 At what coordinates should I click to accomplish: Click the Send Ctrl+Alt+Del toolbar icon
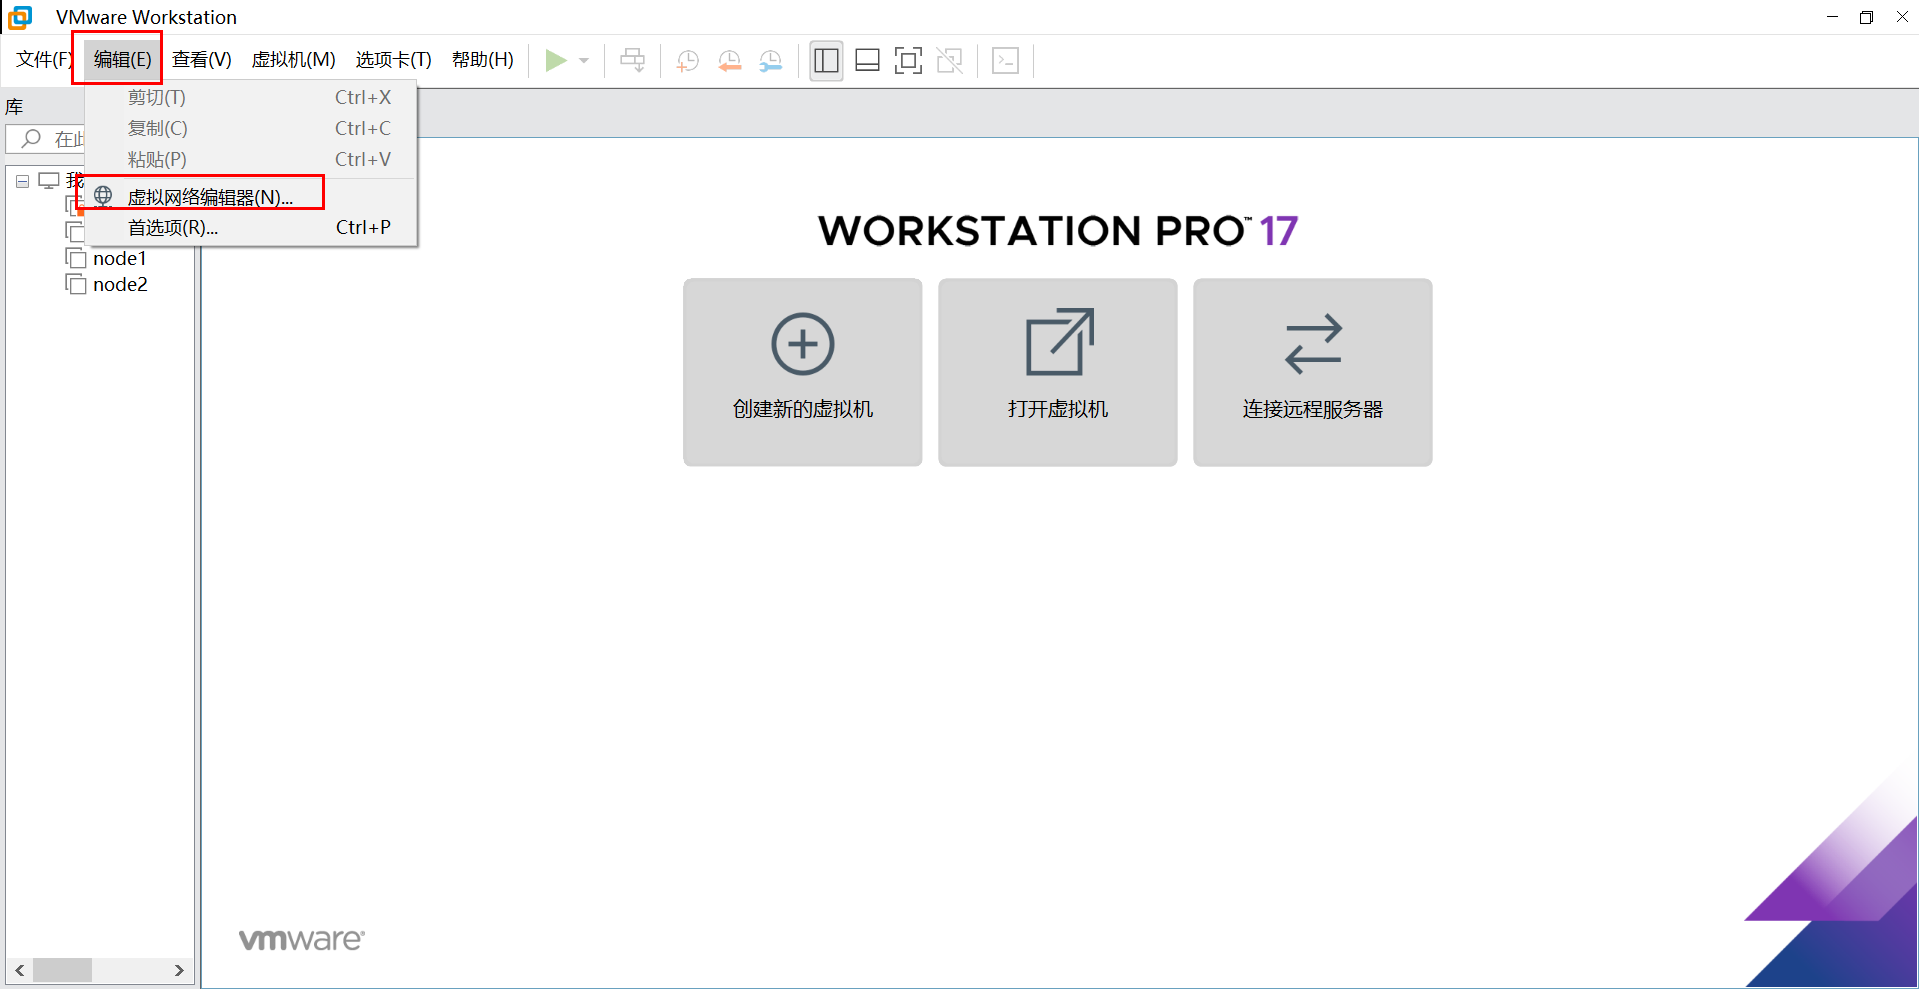click(x=633, y=60)
